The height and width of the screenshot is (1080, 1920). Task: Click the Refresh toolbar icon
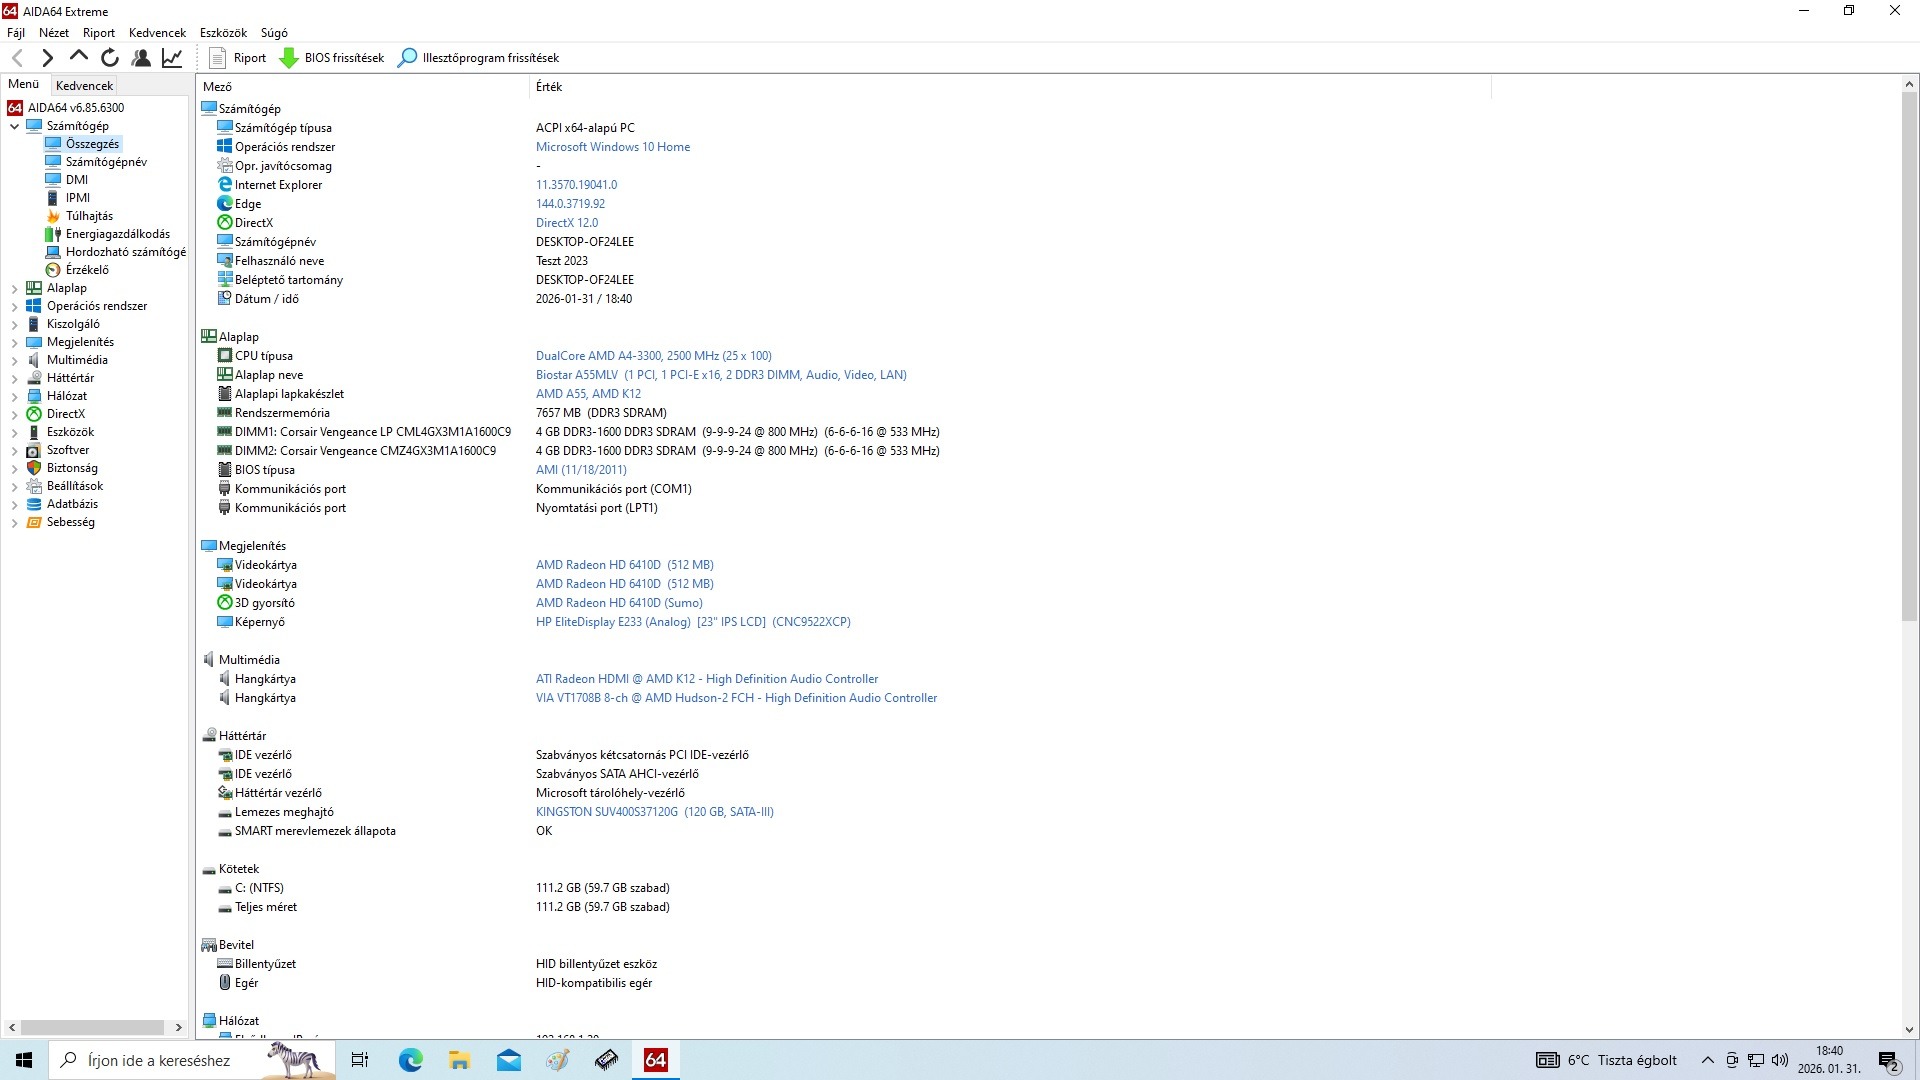(110, 58)
